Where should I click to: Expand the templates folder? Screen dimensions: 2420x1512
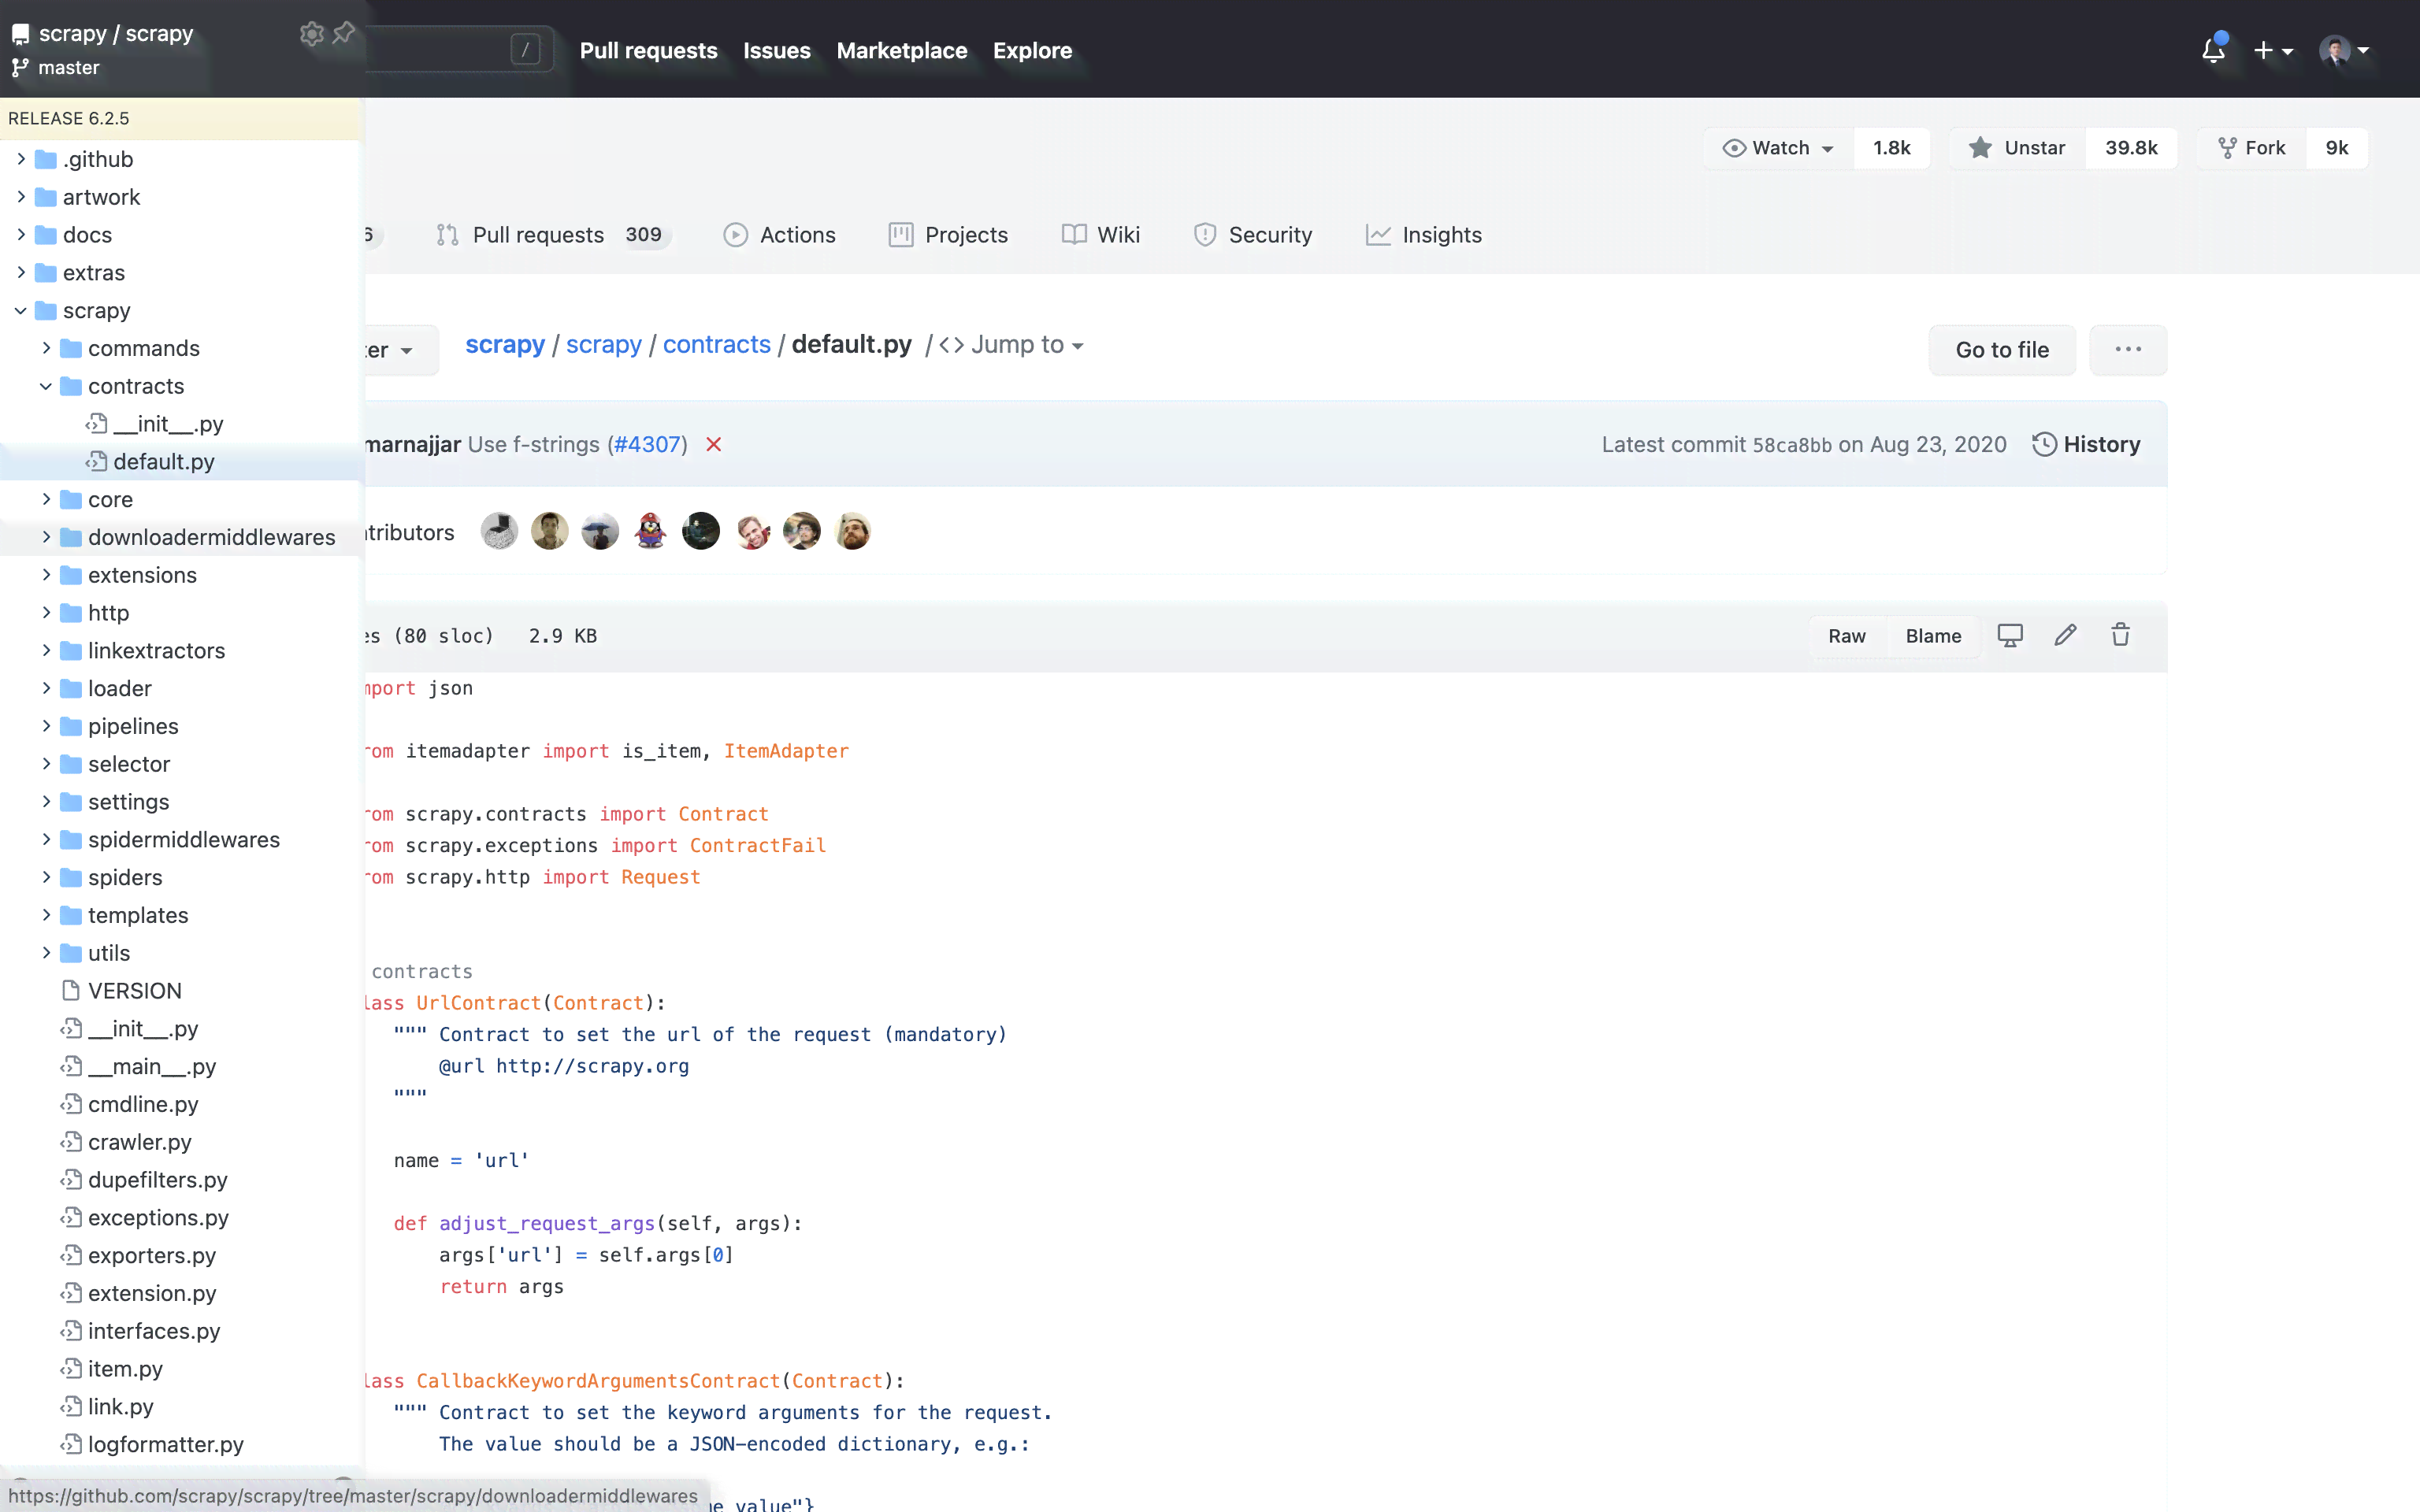click(46, 915)
